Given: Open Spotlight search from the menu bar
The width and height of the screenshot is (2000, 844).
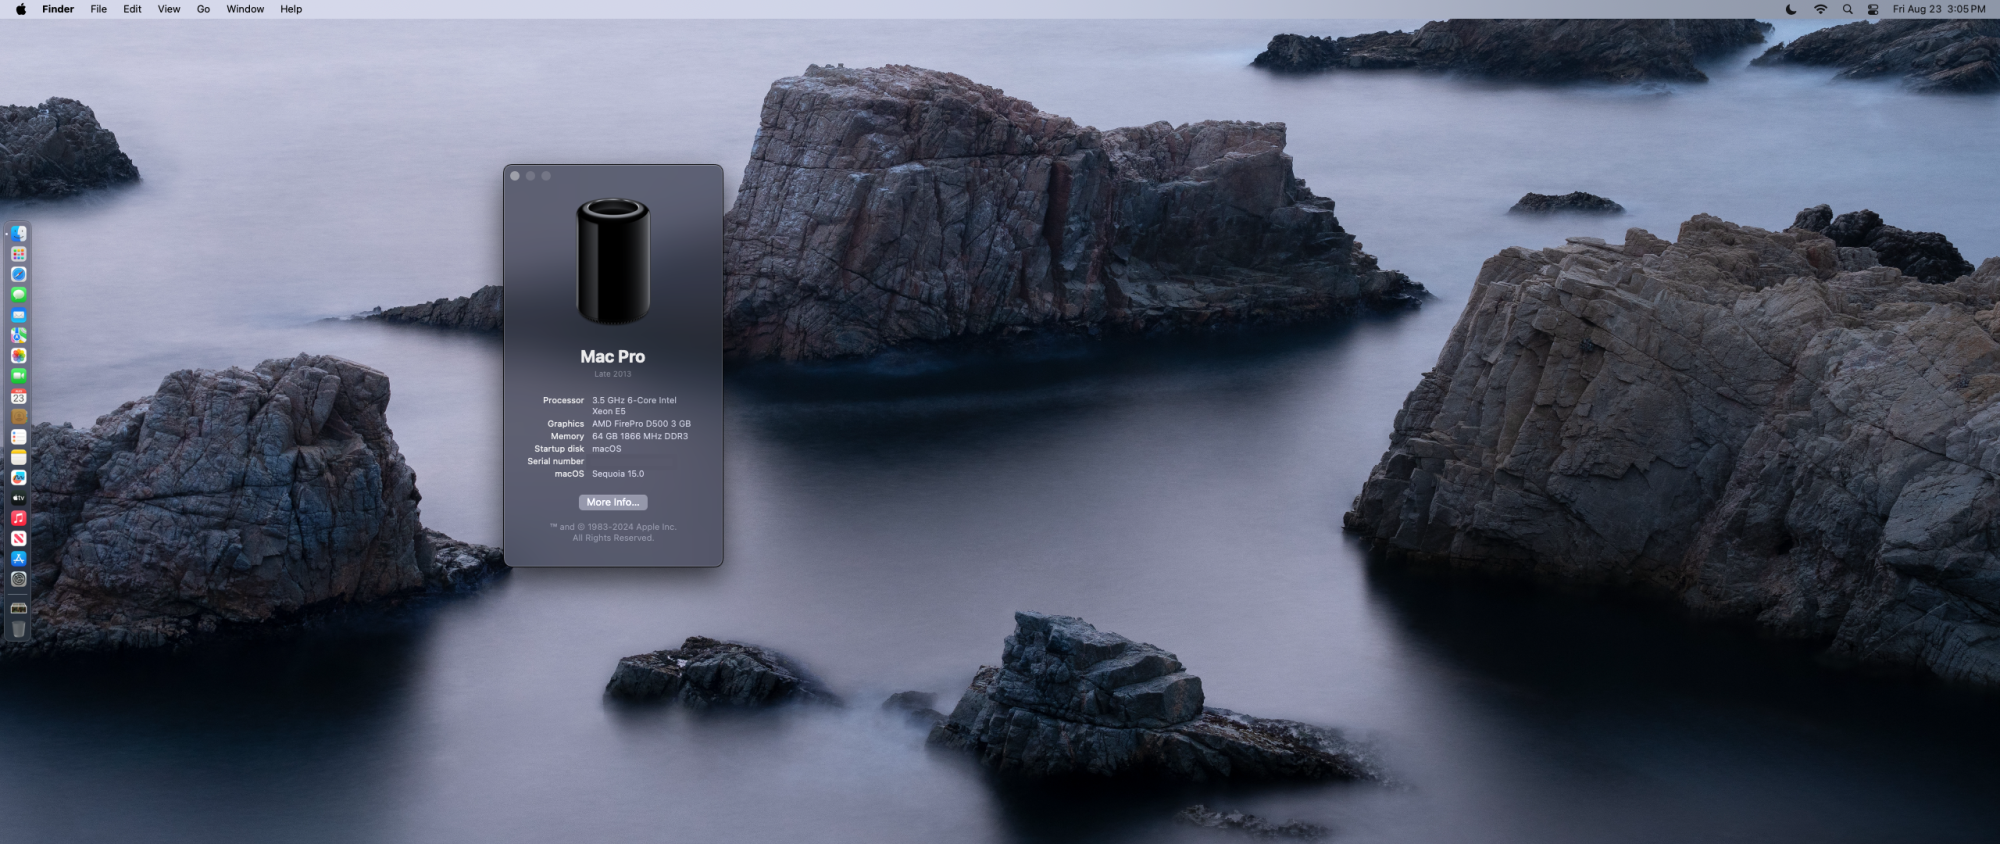Looking at the screenshot, I should 1847,9.
